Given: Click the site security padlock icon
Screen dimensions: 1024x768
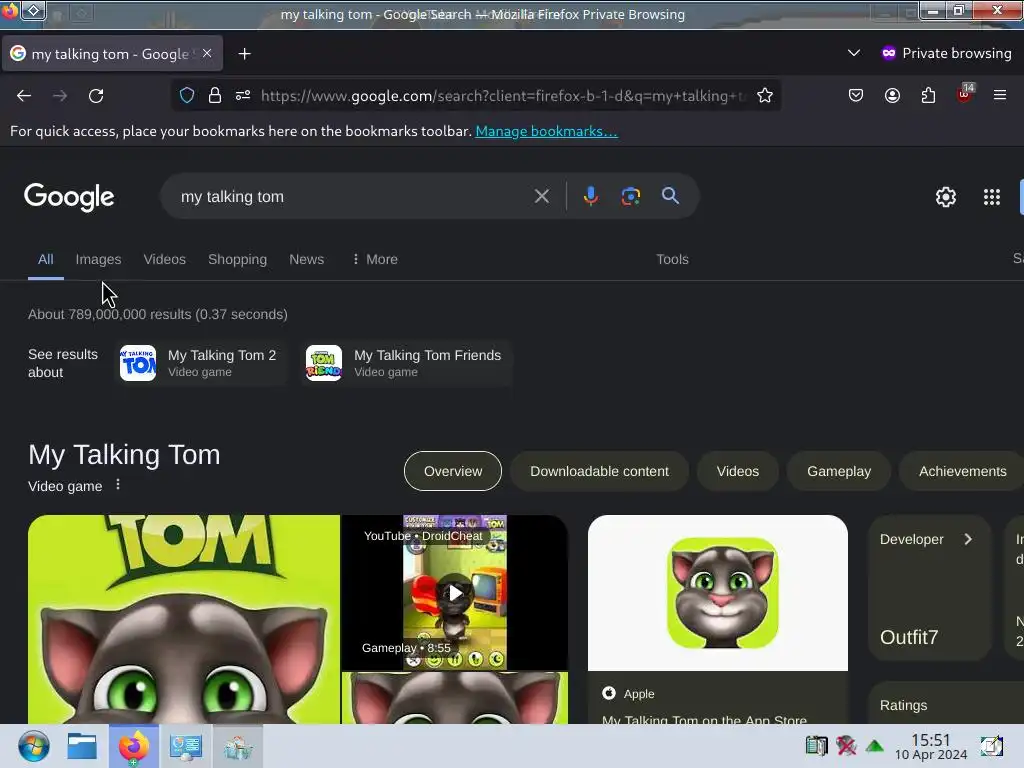Looking at the screenshot, I should point(215,96).
